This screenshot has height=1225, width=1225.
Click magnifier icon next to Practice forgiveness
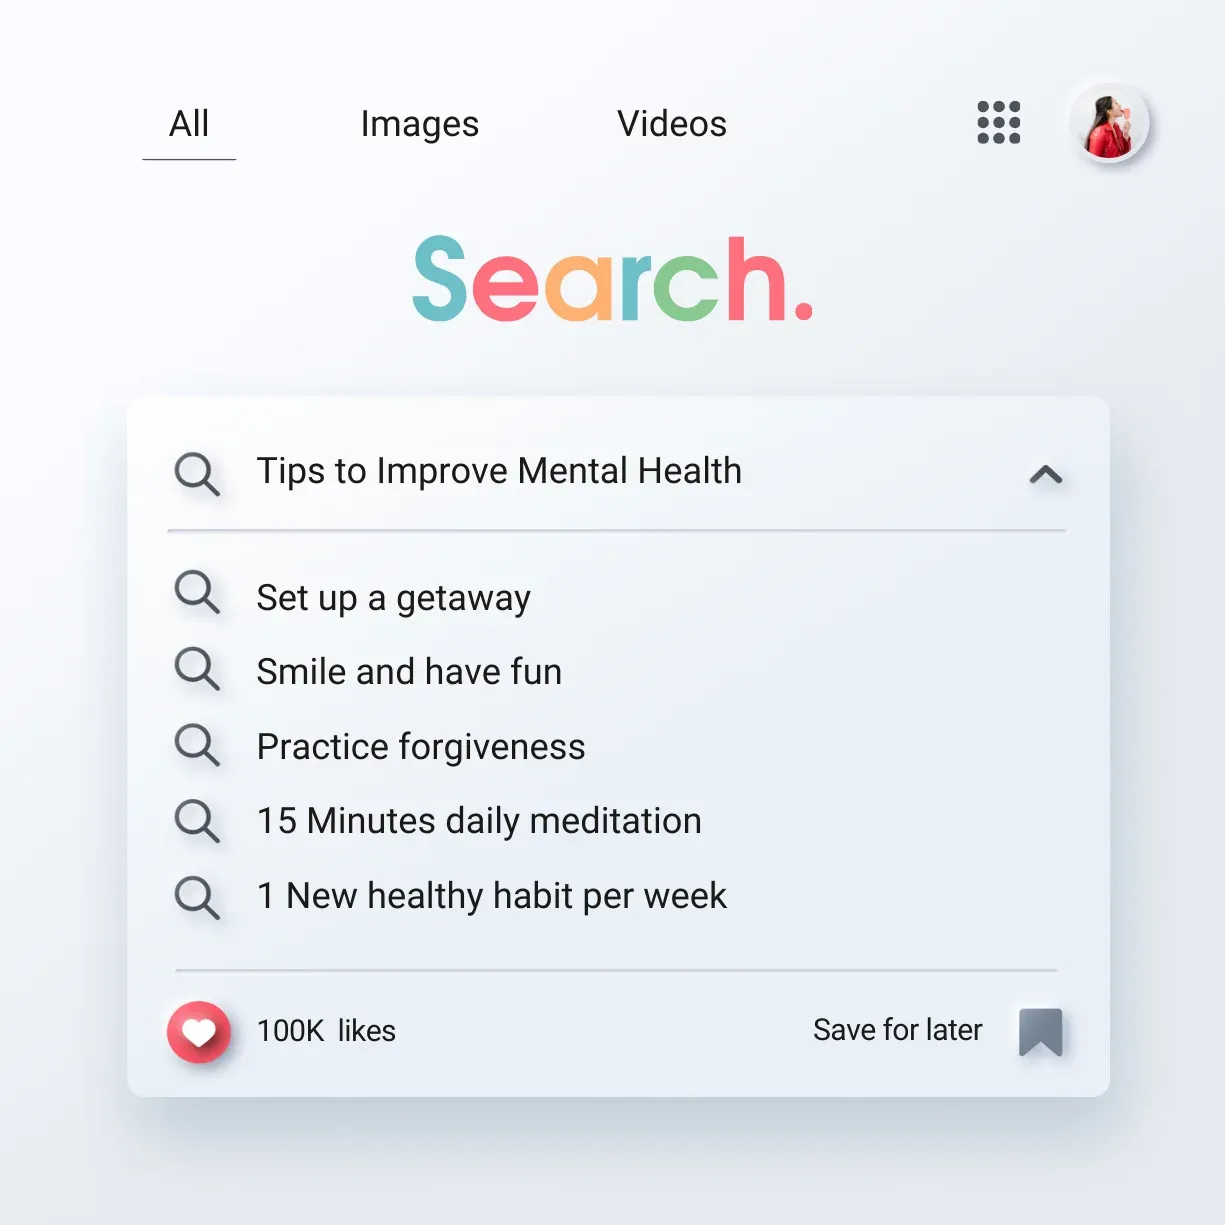pyautogui.click(x=197, y=745)
